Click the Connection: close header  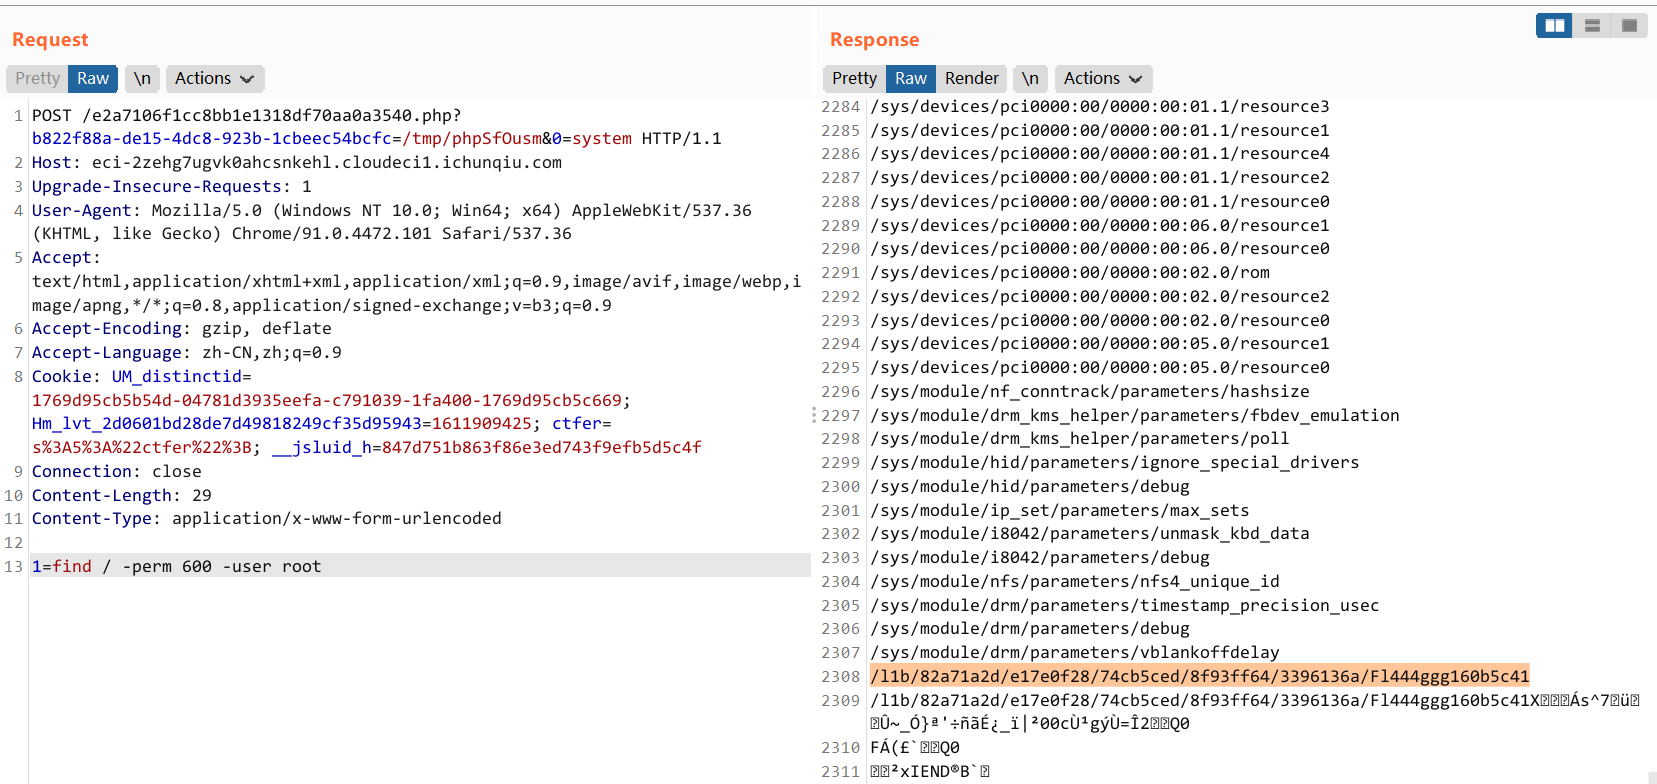point(117,471)
